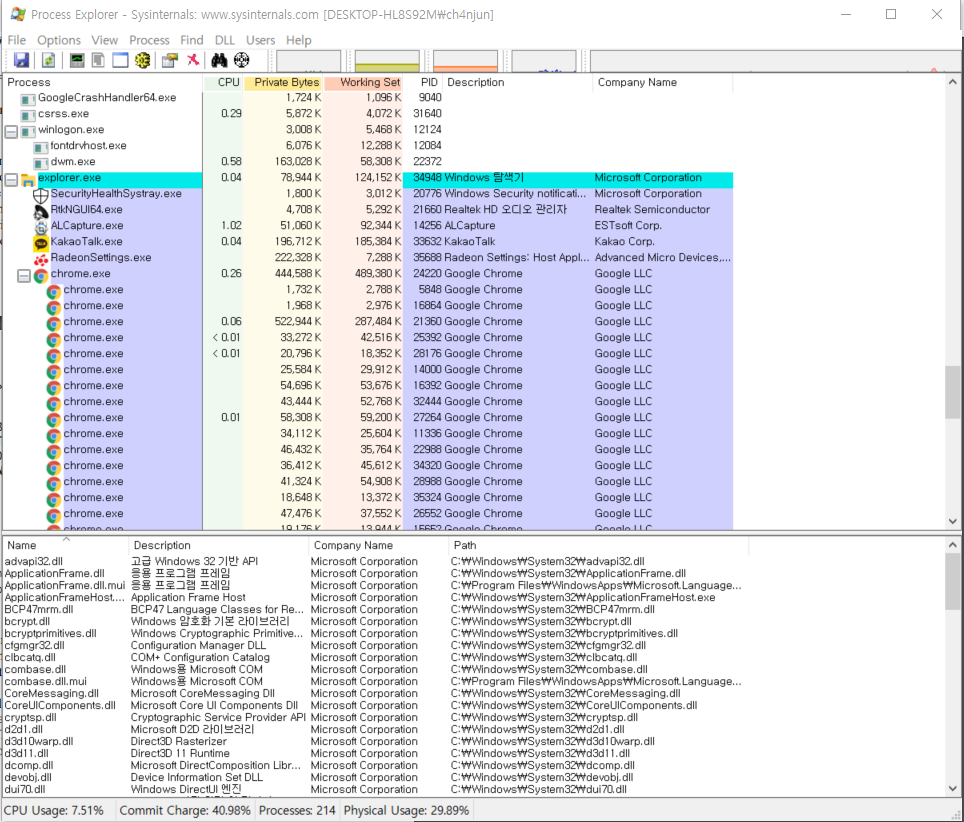
Task: Sort the DLL pane by the Name header
Action: tap(66, 545)
